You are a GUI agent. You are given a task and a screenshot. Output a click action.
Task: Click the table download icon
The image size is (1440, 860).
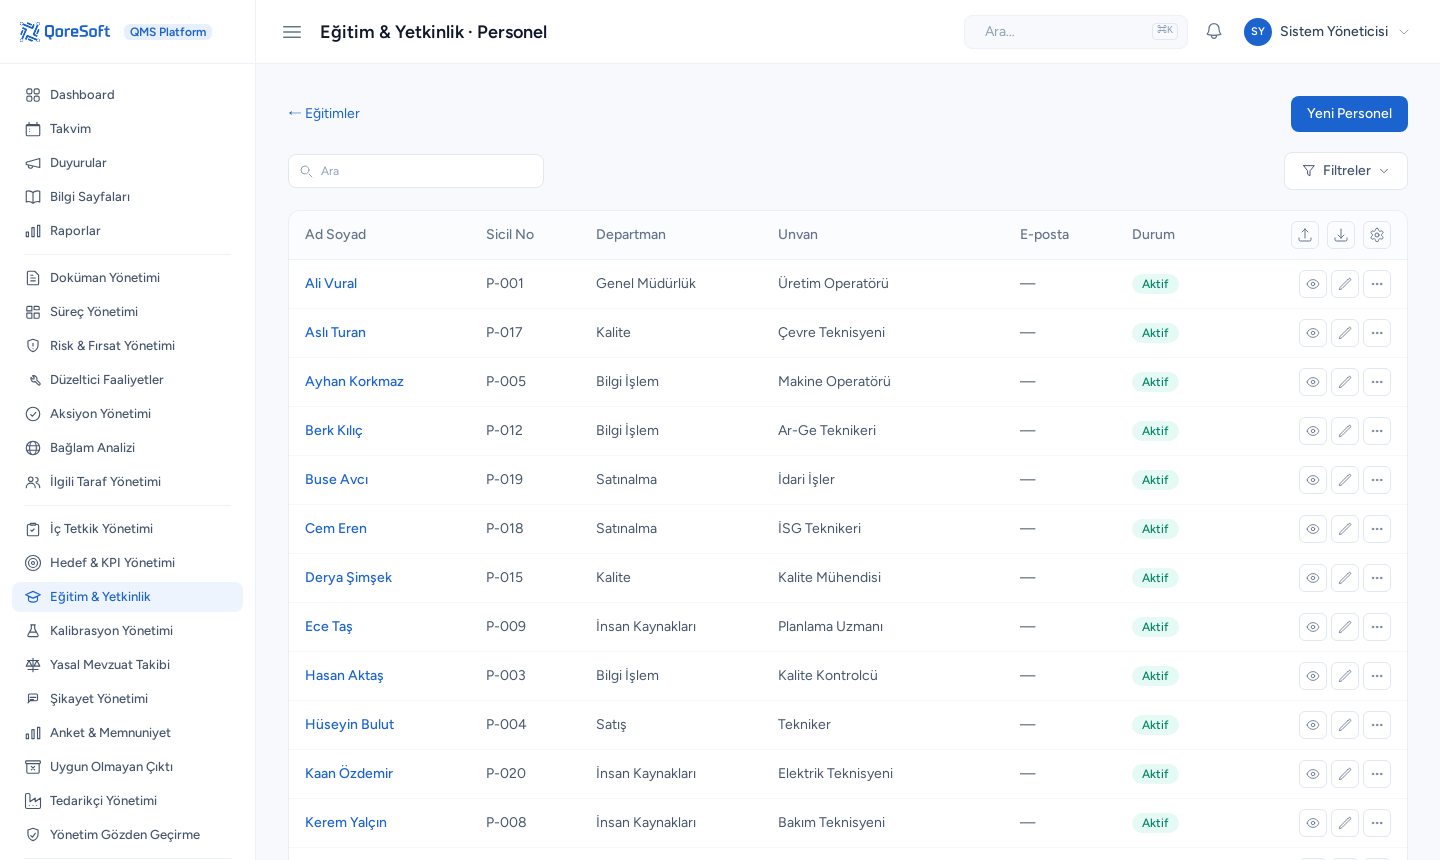1341,235
